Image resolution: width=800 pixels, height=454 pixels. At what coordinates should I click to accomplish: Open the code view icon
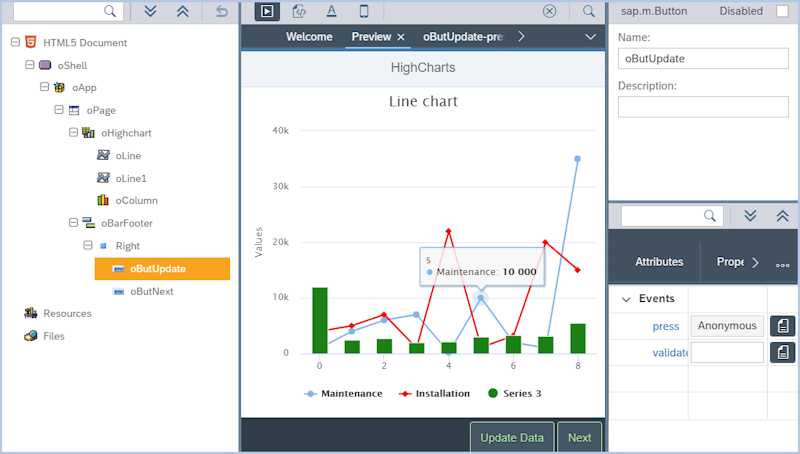pyautogui.click(x=299, y=11)
